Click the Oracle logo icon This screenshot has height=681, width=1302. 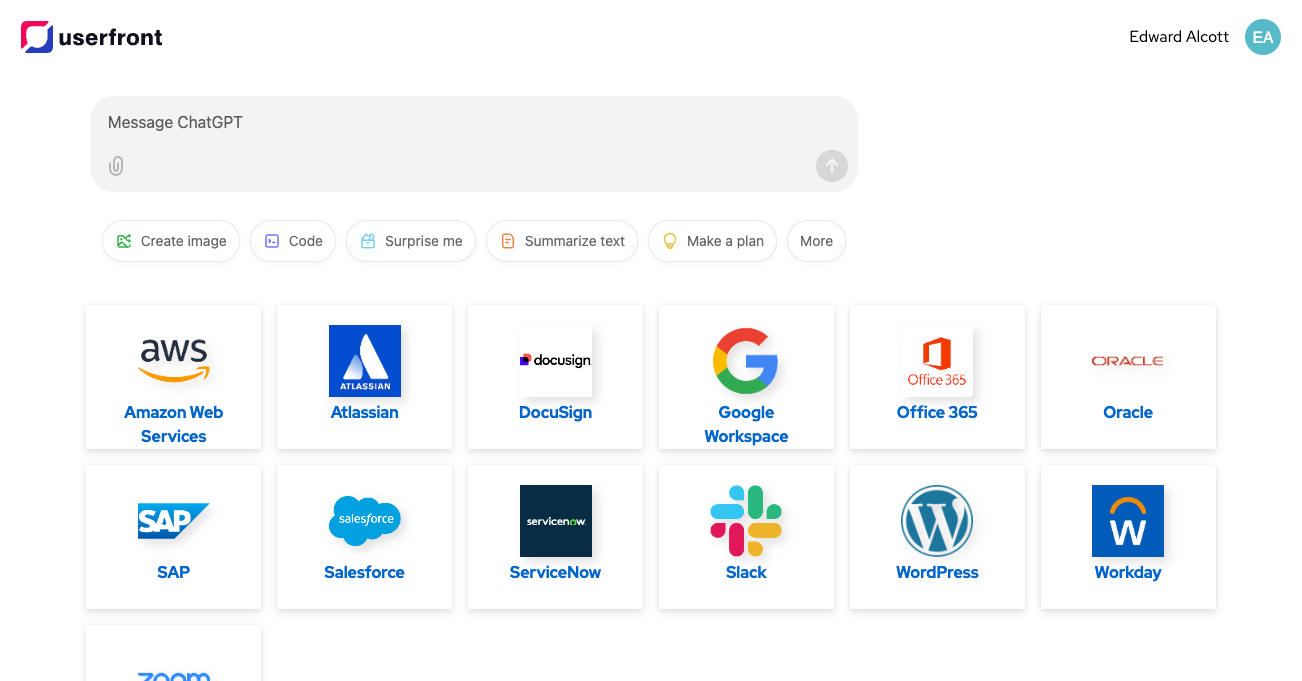(x=1128, y=361)
